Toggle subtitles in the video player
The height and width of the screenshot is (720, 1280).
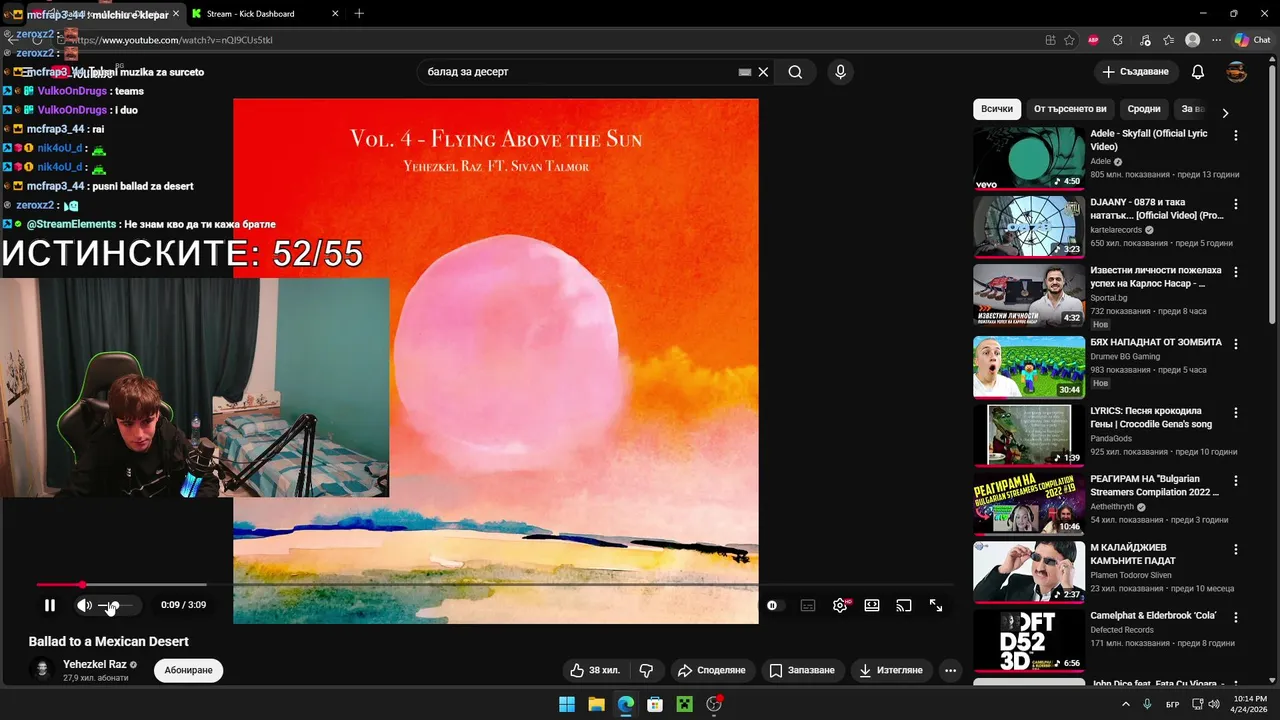pos(808,605)
